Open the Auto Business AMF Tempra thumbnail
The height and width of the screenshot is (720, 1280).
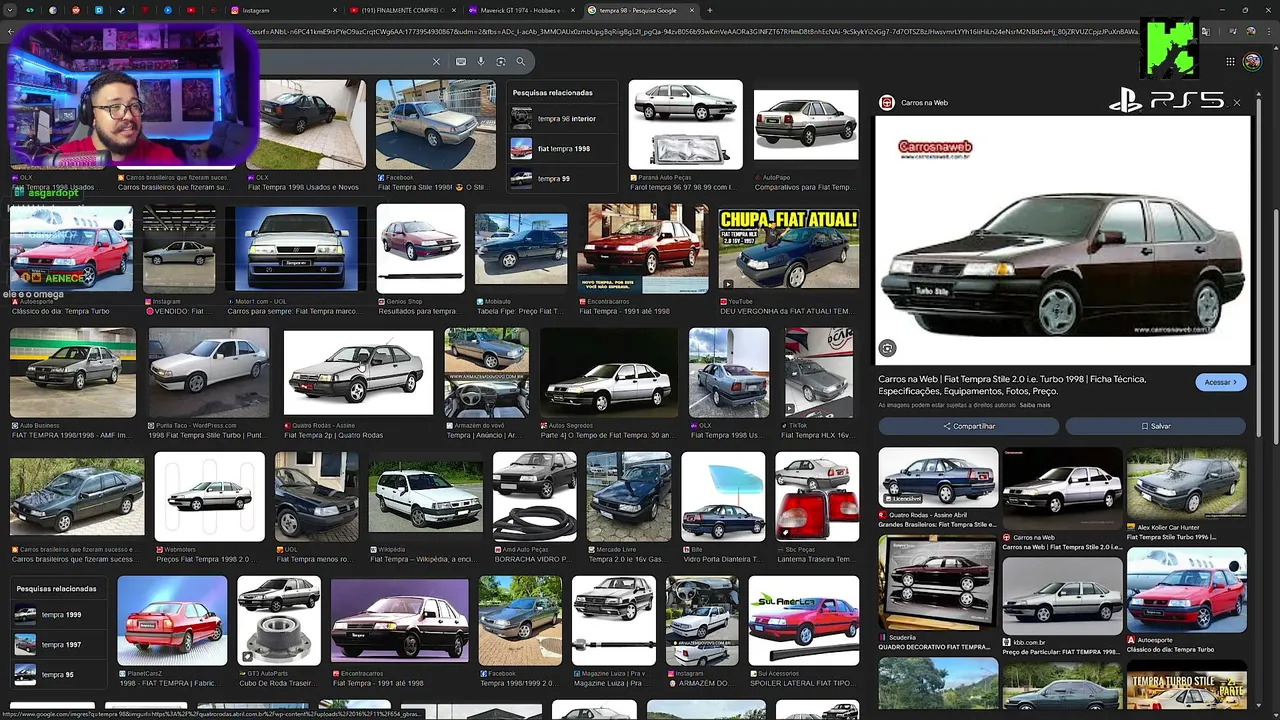(73, 372)
